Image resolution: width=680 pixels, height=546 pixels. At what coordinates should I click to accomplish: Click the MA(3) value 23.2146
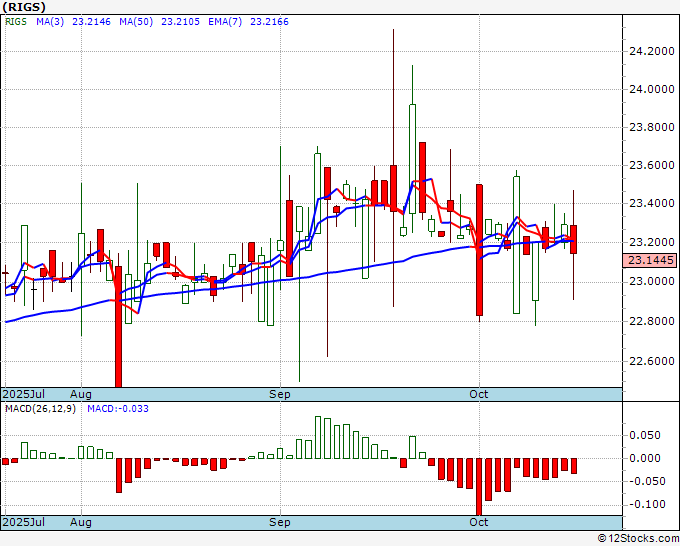pos(91,22)
